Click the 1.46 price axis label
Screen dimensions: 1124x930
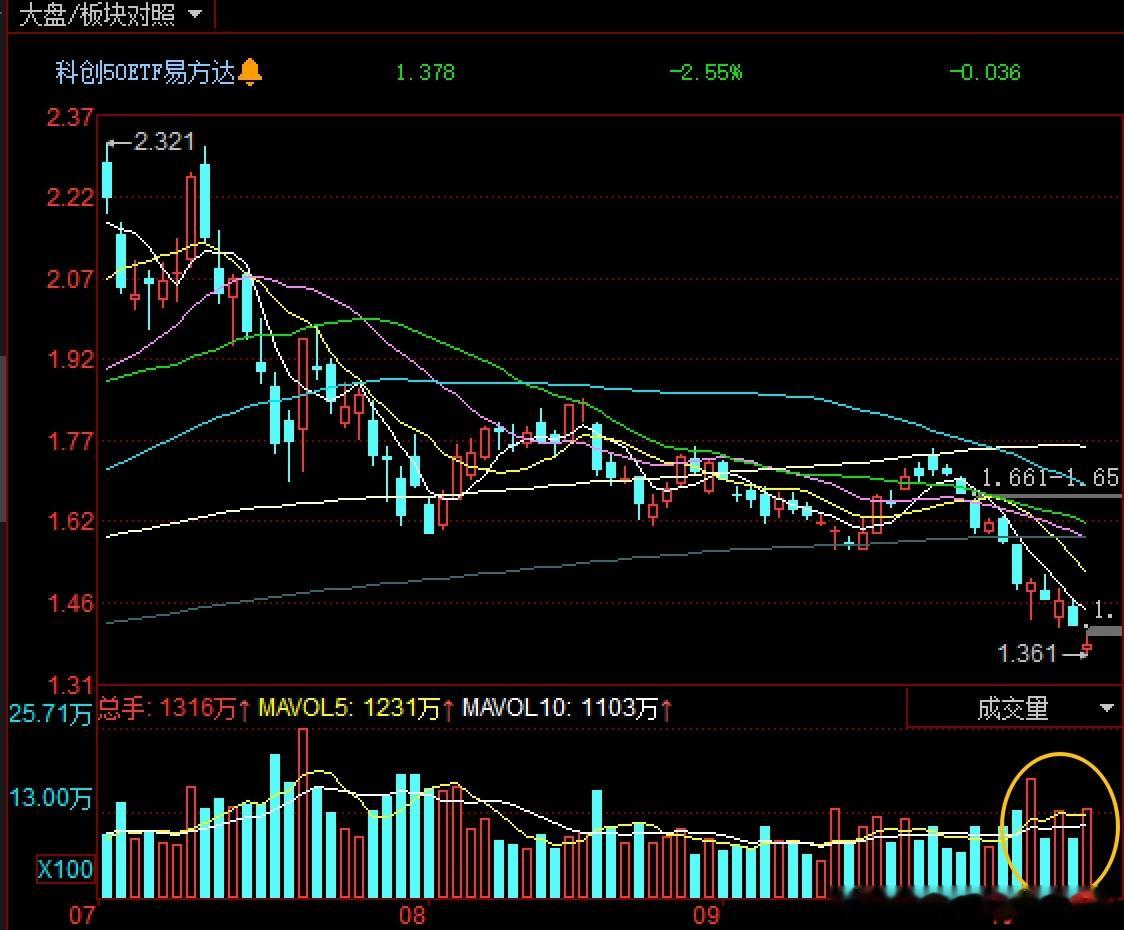point(70,603)
